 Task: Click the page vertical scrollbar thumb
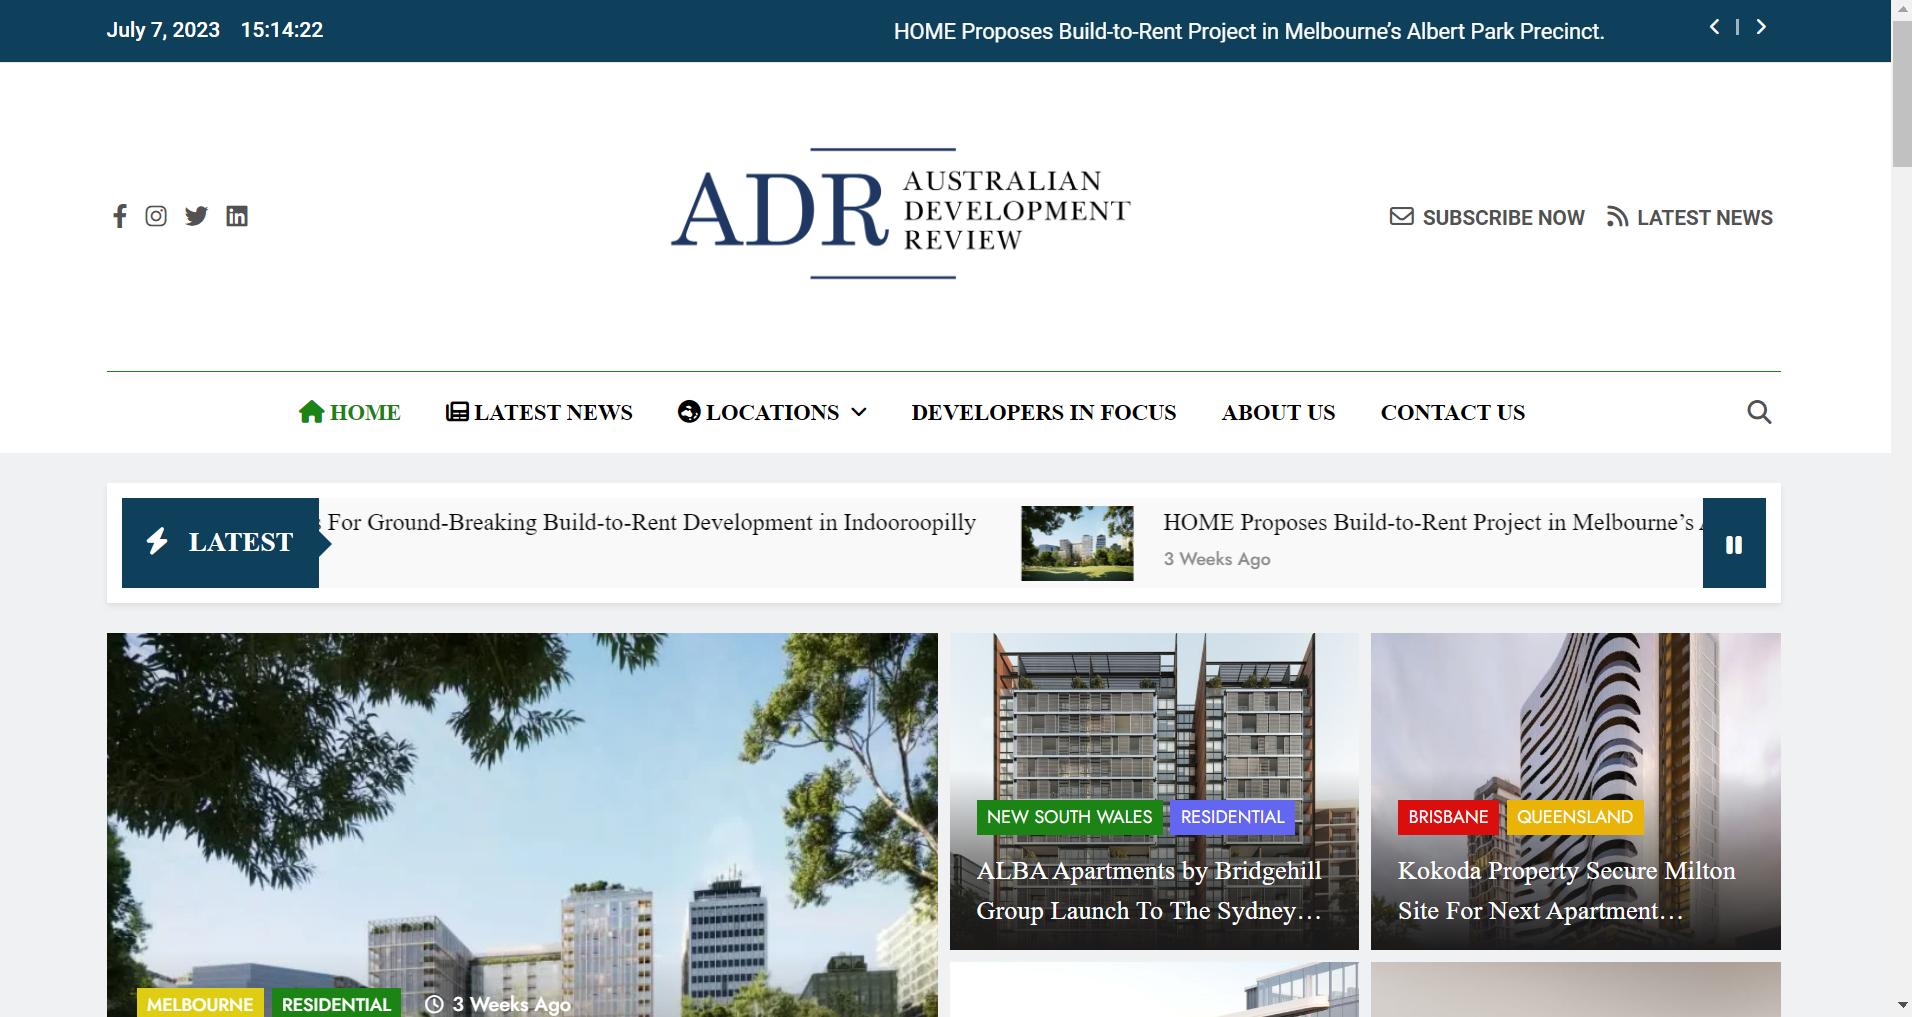pos(1901,95)
